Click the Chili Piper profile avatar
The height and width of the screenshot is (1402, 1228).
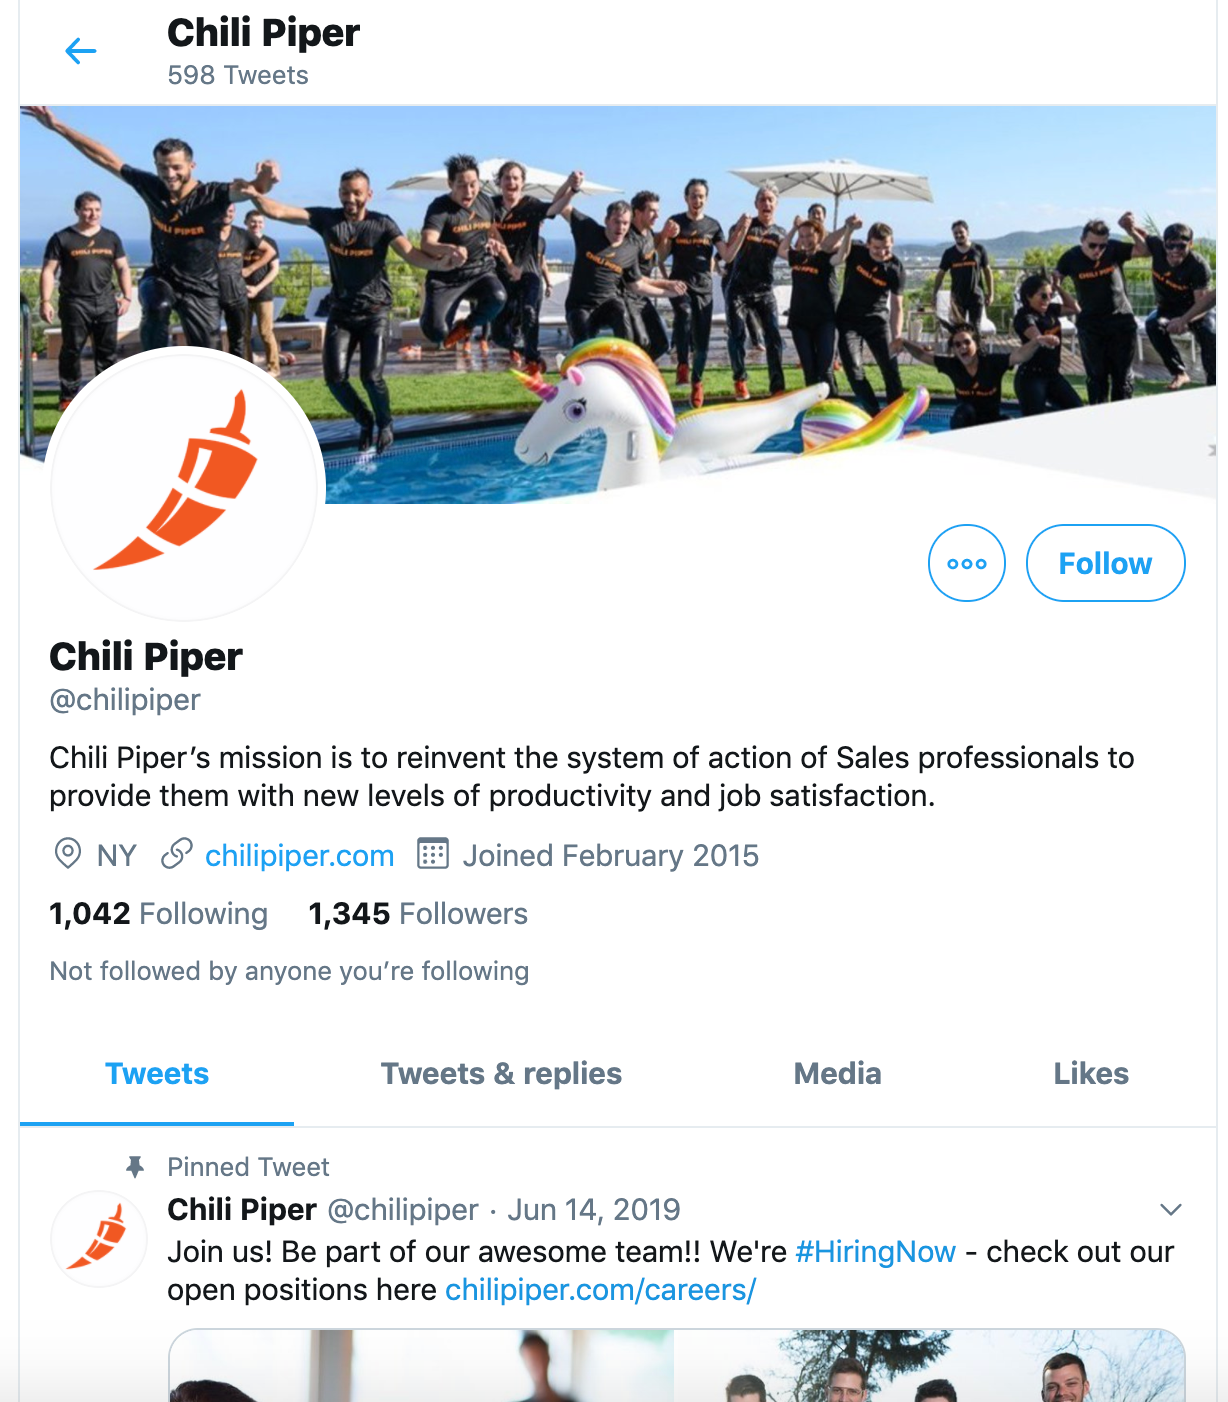tap(183, 484)
